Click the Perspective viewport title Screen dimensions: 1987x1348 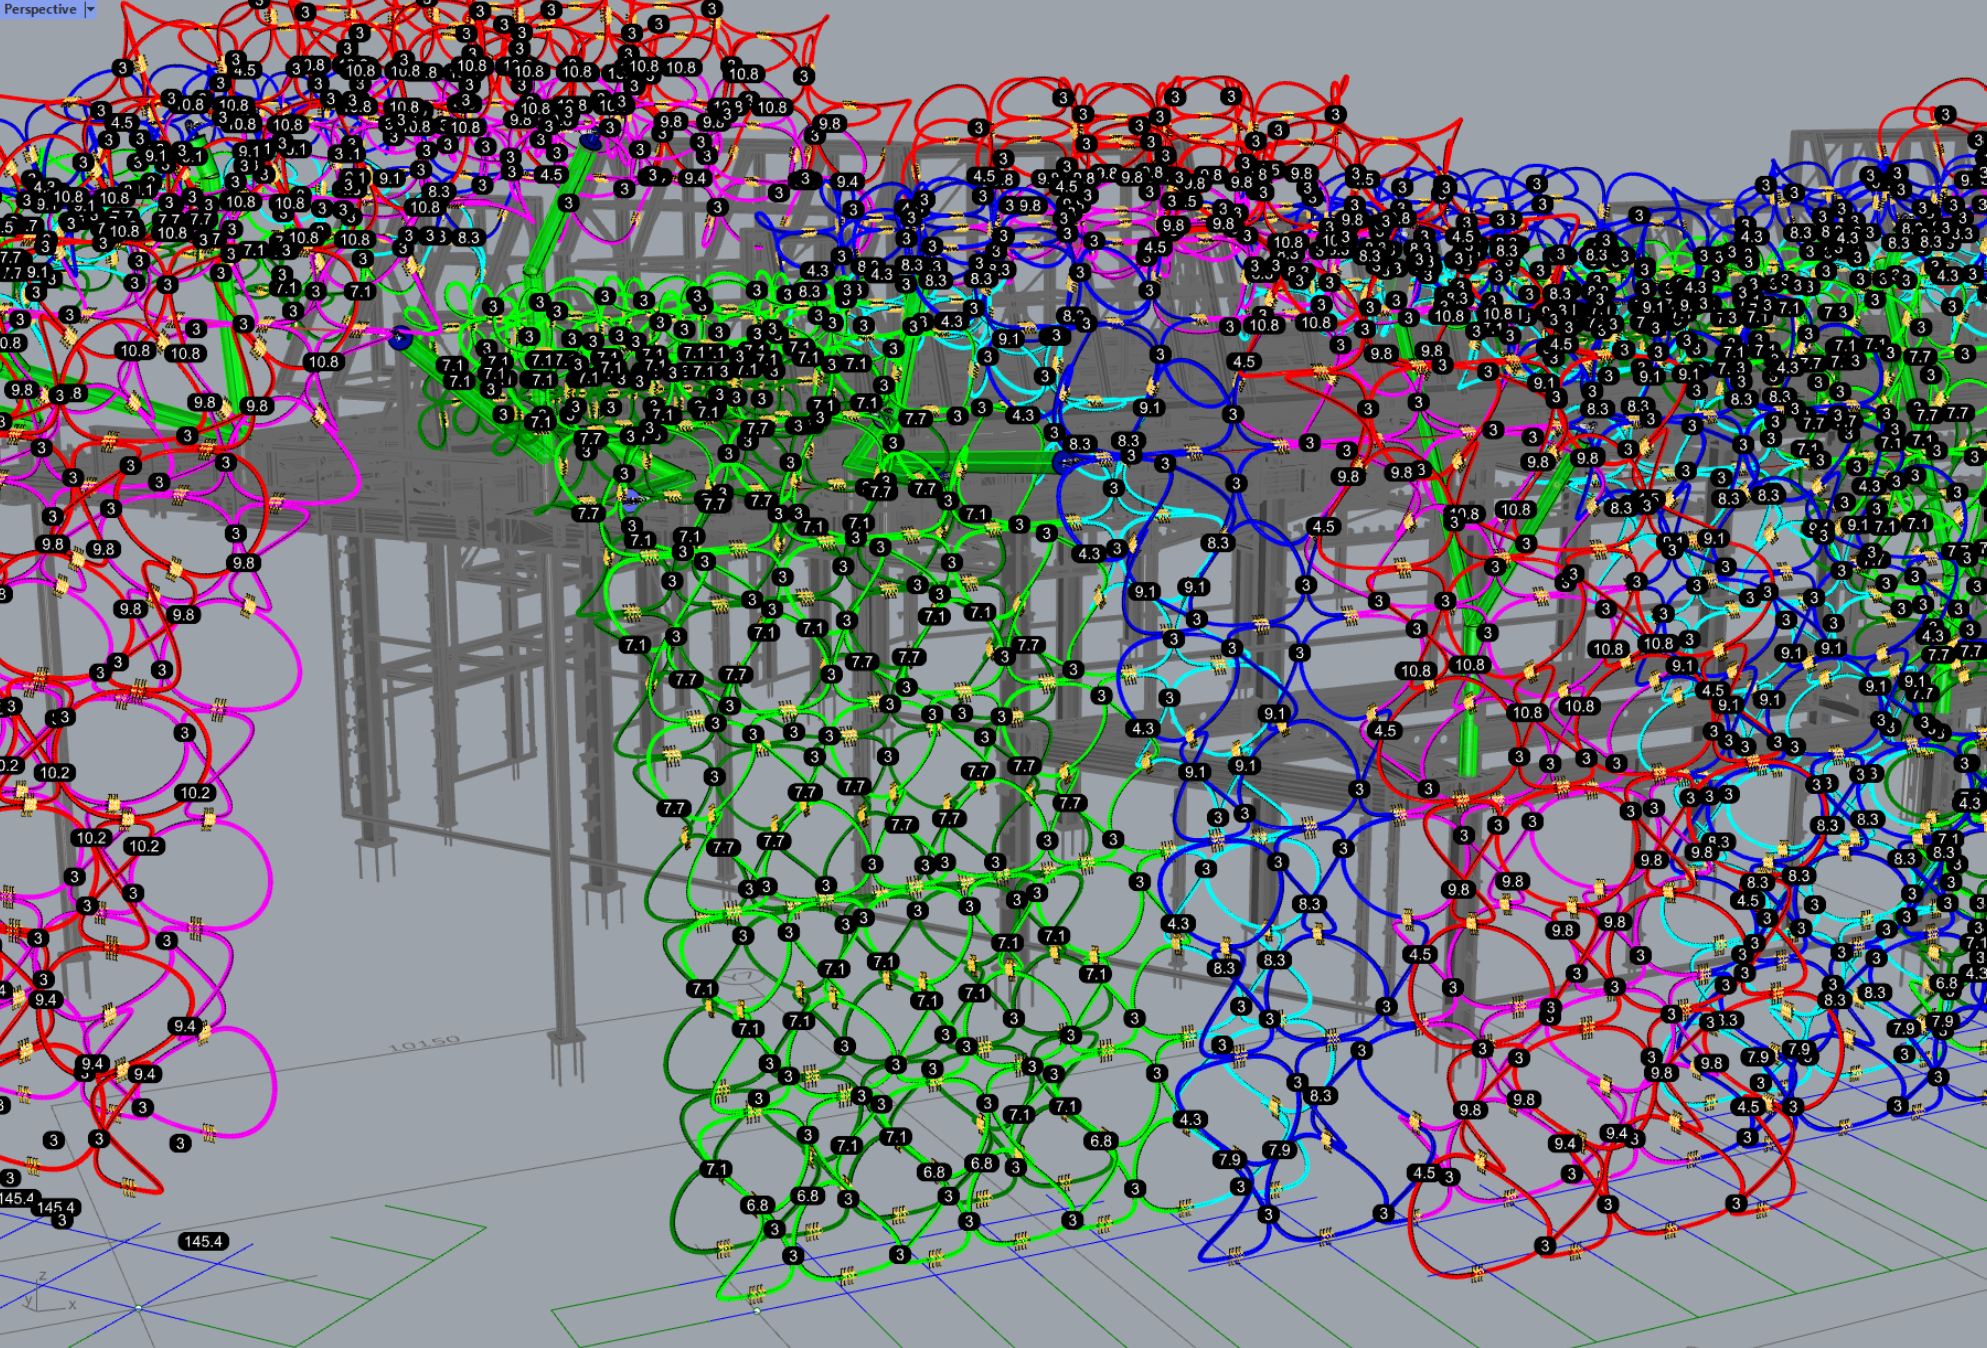tap(40, 9)
